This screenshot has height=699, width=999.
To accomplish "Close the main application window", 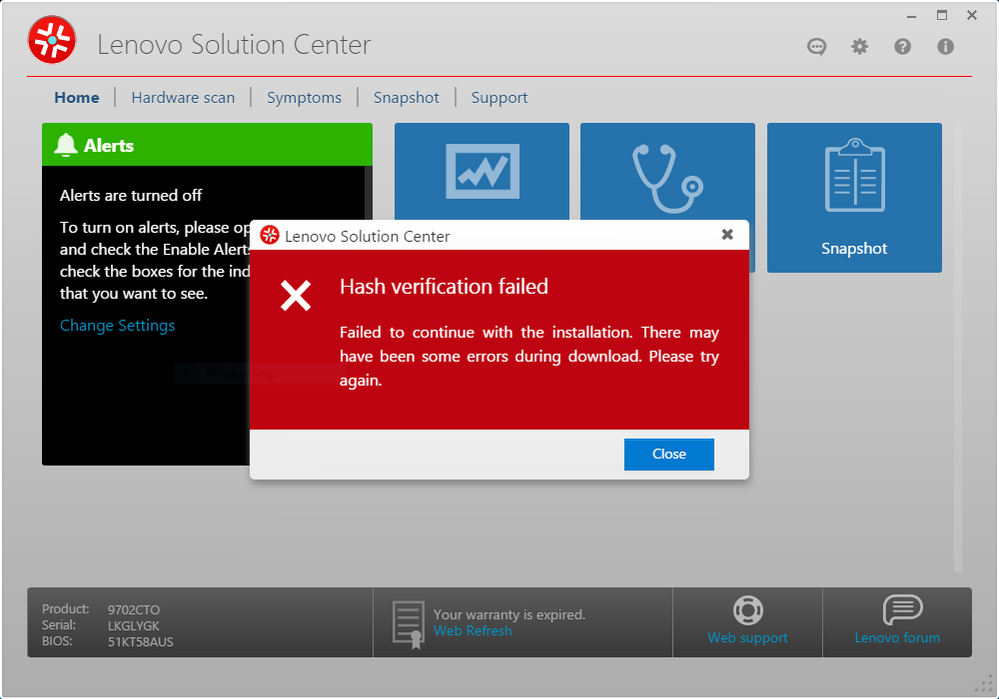I will [972, 15].
